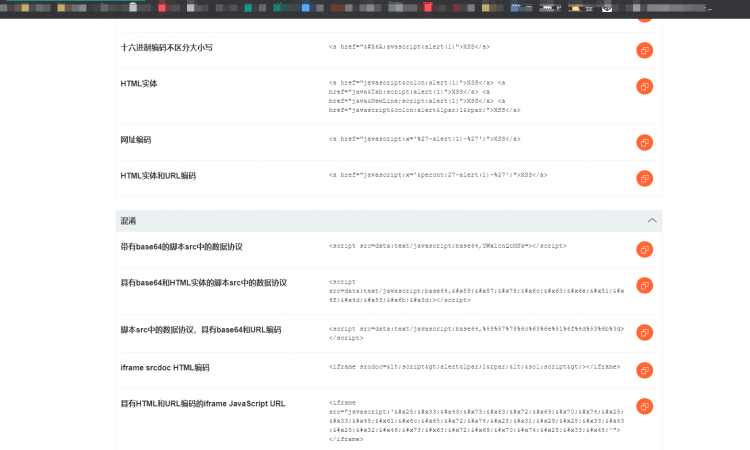This screenshot has width=750, height=450.
Task: Select the iframe srcdoc HTML编码 label
Action: 165,368
